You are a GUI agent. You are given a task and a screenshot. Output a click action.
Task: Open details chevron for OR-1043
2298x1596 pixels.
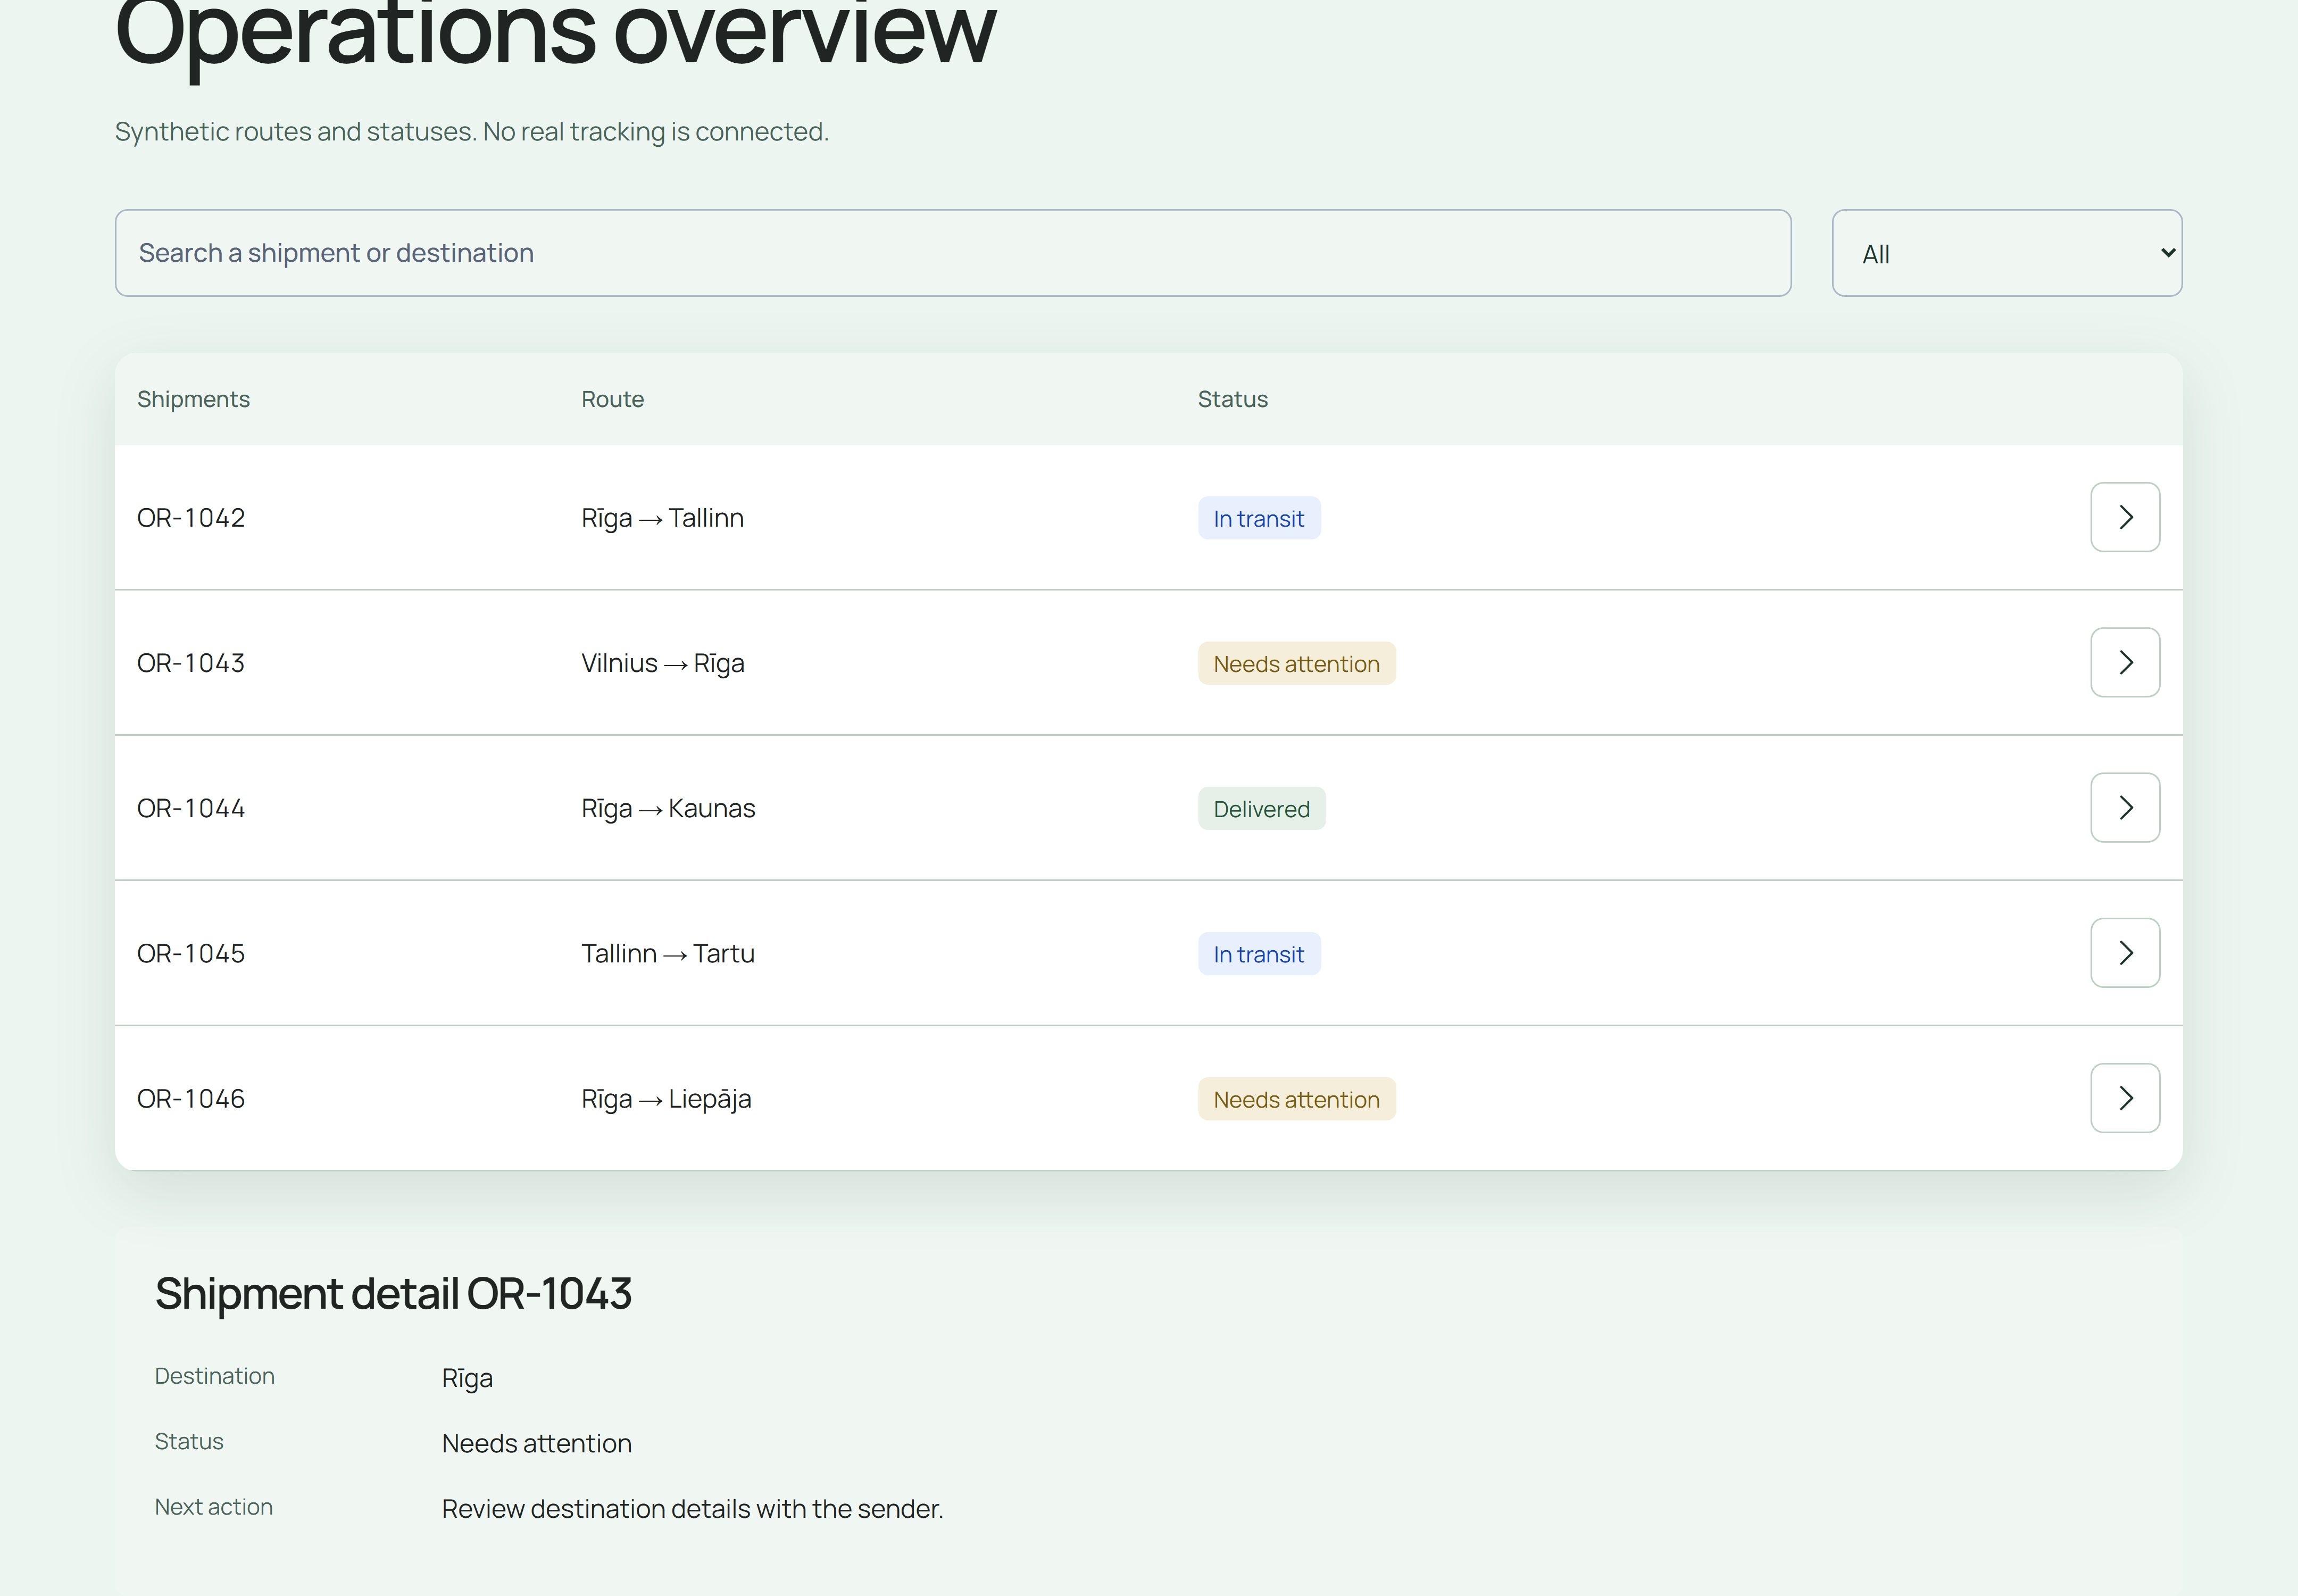[2125, 662]
